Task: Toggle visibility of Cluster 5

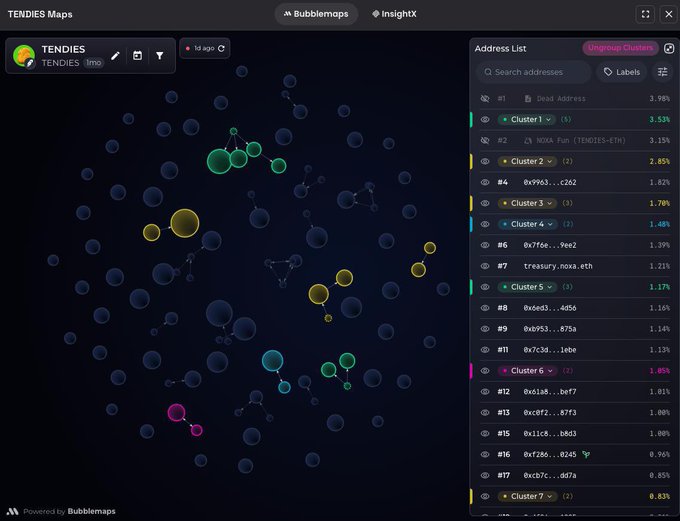Action: click(485, 287)
